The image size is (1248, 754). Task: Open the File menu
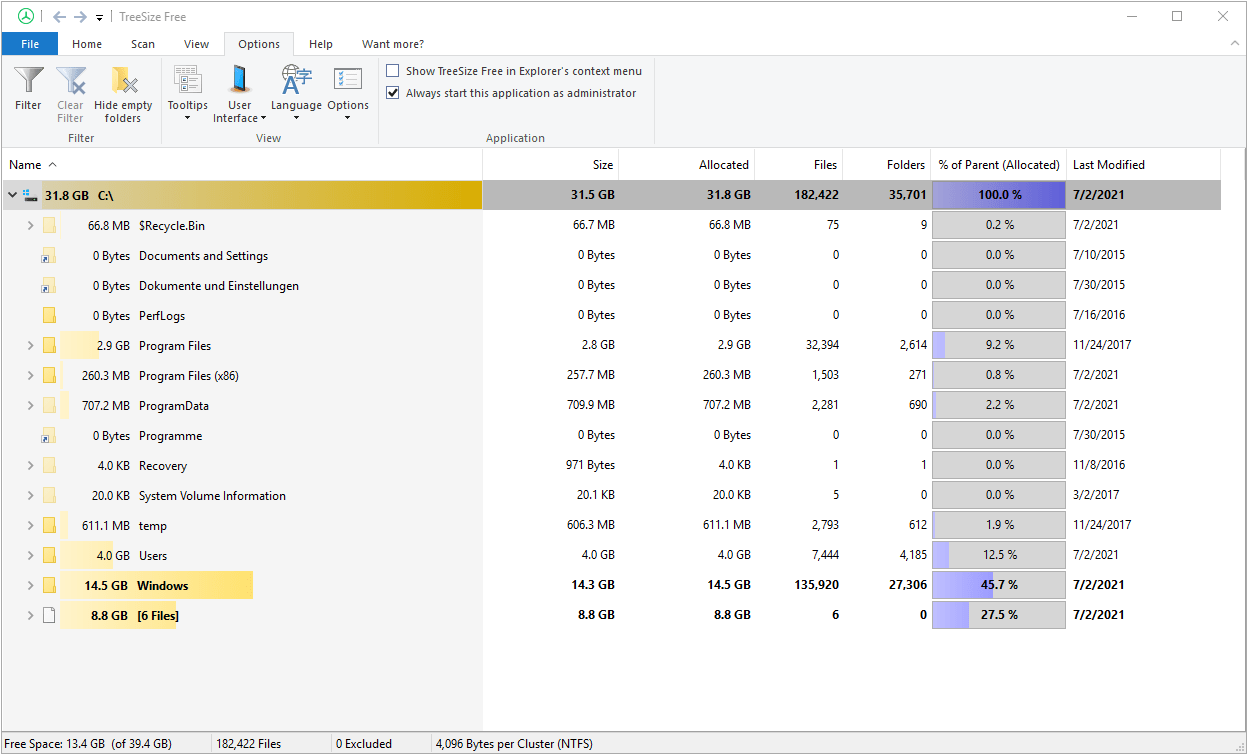(30, 44)
